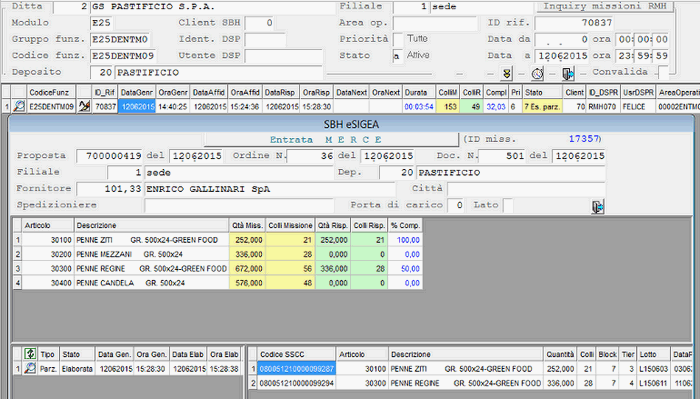Click the Ordine N. field 36
Image resolution: width=700 pixels, height=399 pixels.
[x=310, y=156]
